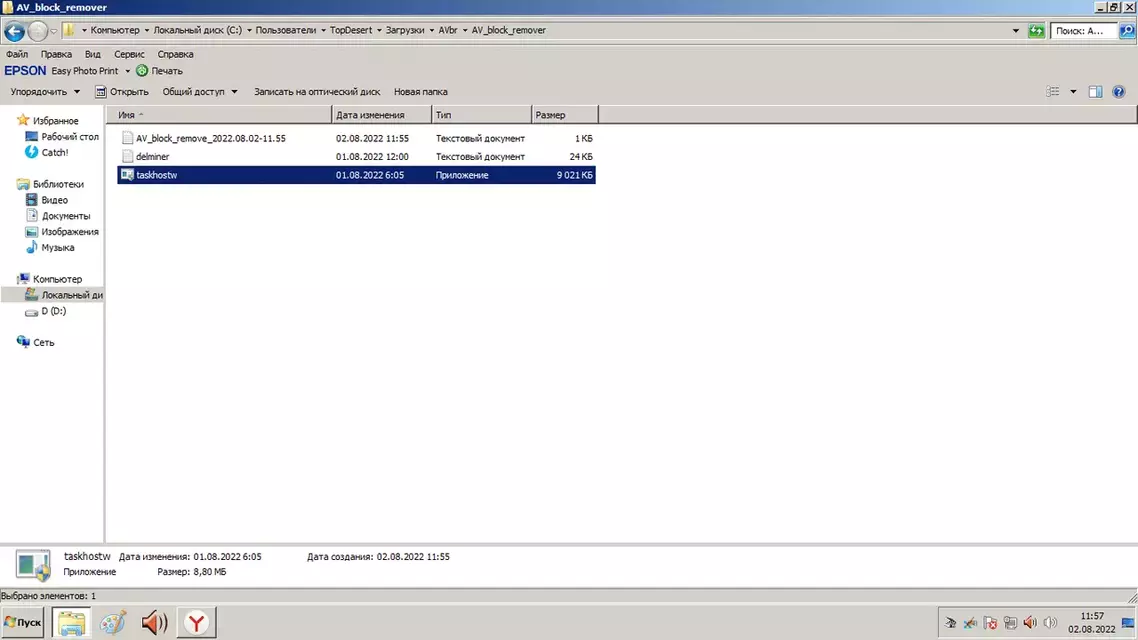Select the taskhostw application file
This screenshot has width=1138, height=640.
[157, 175]
